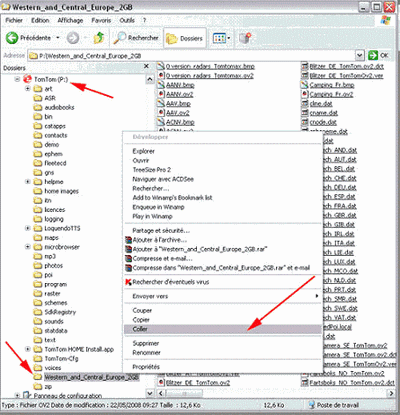The height and width of the screenshot is (415, 400).
Task: Open the address bar dropdown arrow
Action: (x=359, y=55)
